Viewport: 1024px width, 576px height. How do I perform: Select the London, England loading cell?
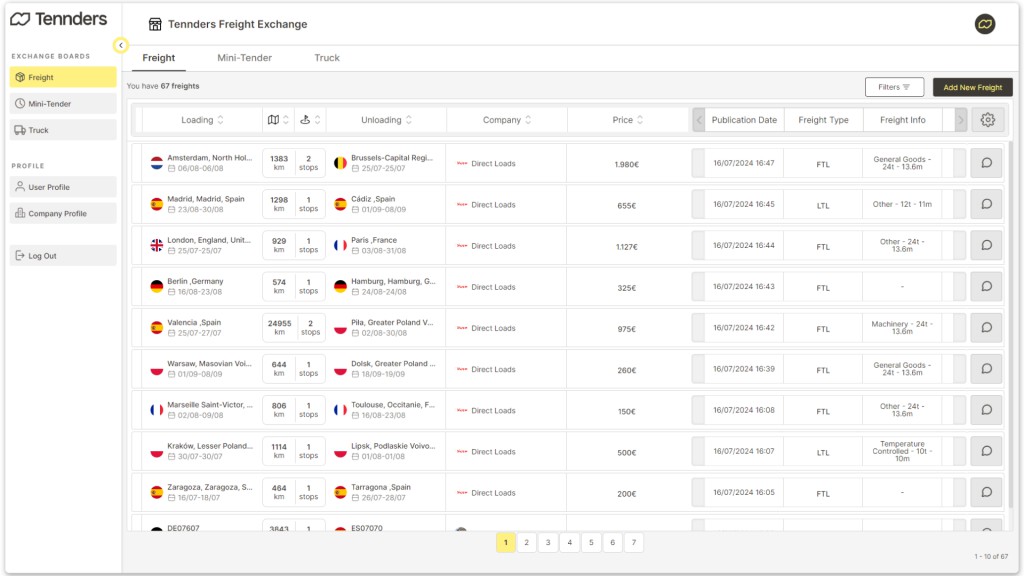(x=201, y=245)
